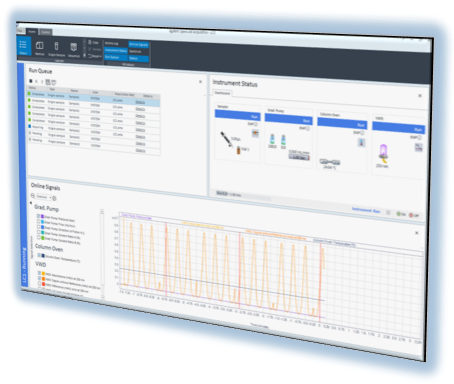Uncheck the Grad. Pump Pressure signal checkbox
The image size is (454, 384).
tap(38, 216)
